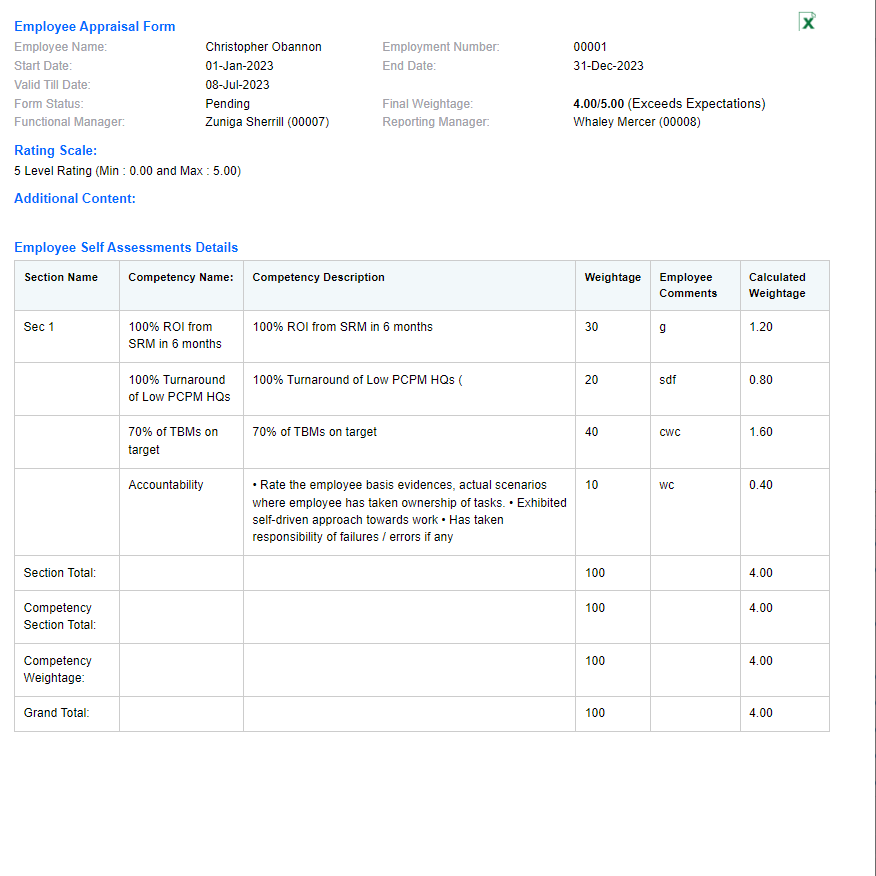
Task: Click competency '100% Turnaround of Low PCPM HQs'
Action: click(x=179, y=388)
